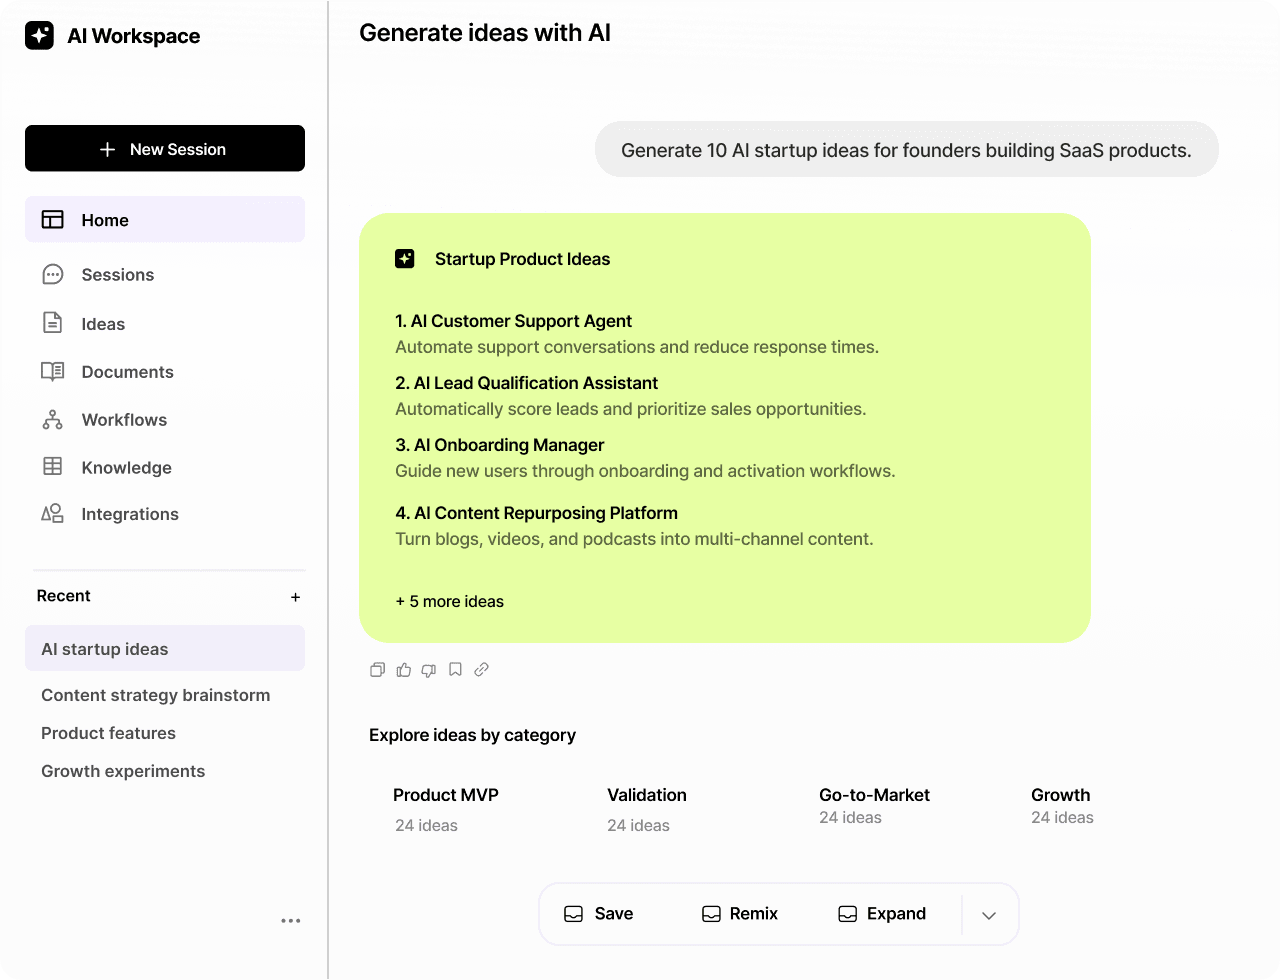Image resolution: width=1280 pixels, height=980 pixels.
Task: Click the Integrations shapes icon
Action: tap(53, 513)
